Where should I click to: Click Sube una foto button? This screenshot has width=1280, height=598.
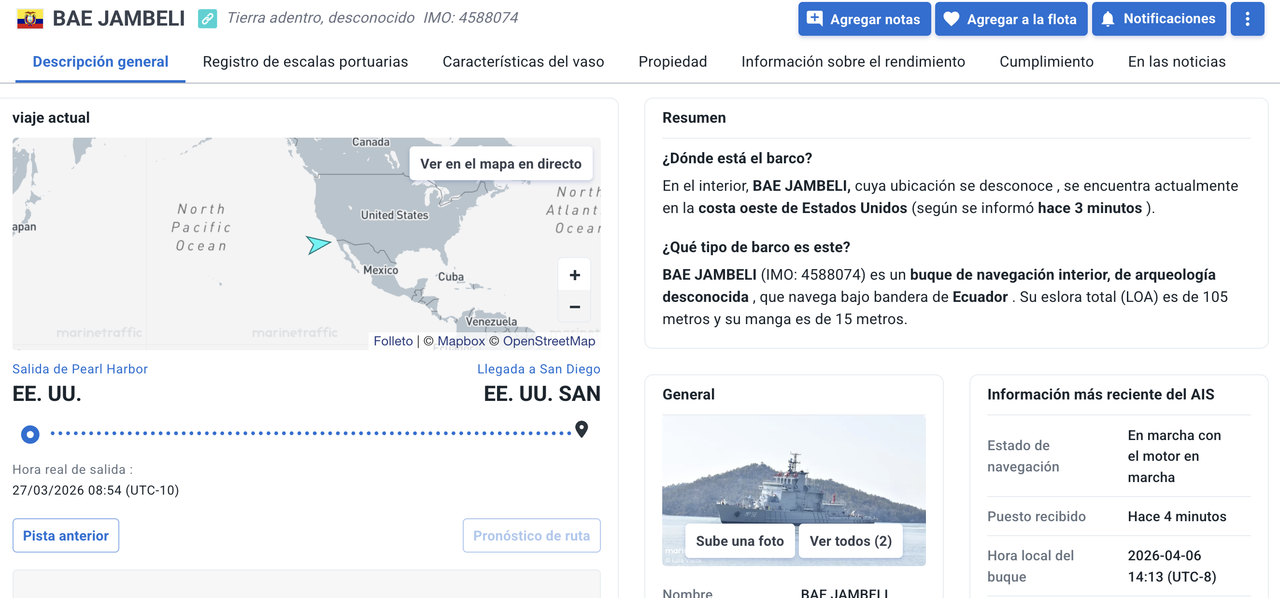pos(740,541)
